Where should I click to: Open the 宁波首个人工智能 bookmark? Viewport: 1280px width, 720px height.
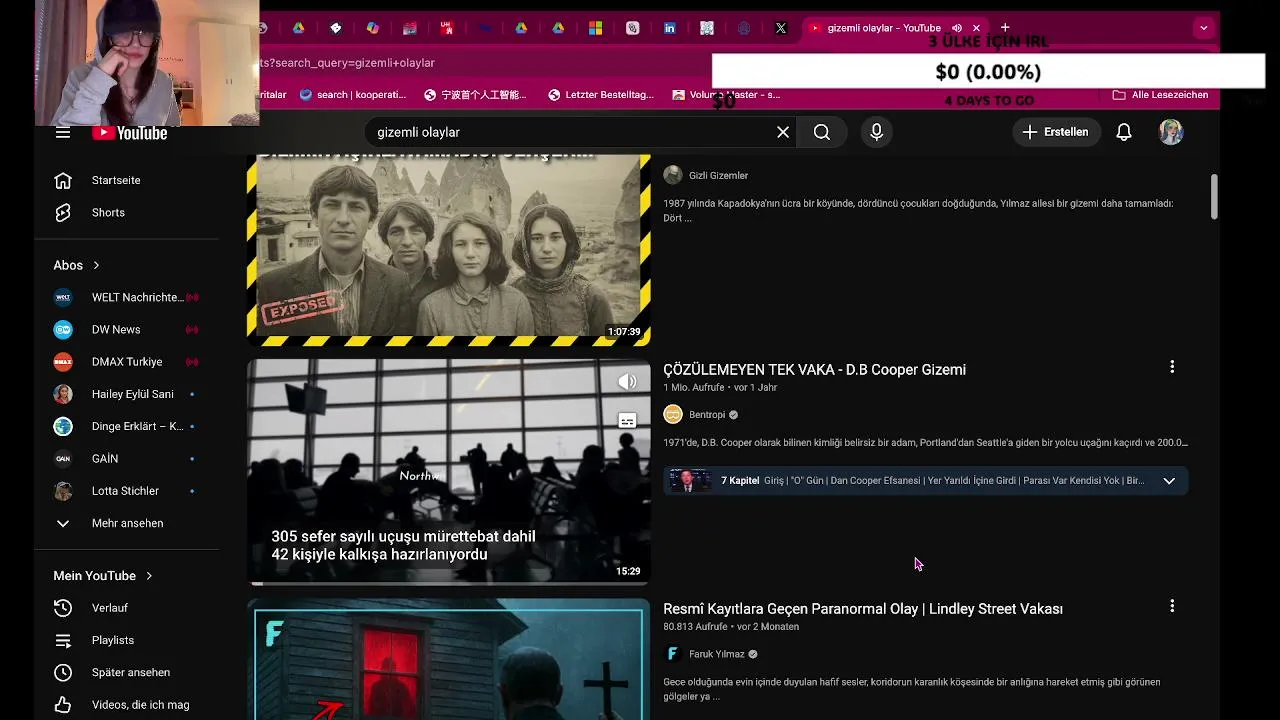click(x=475, y=95)
